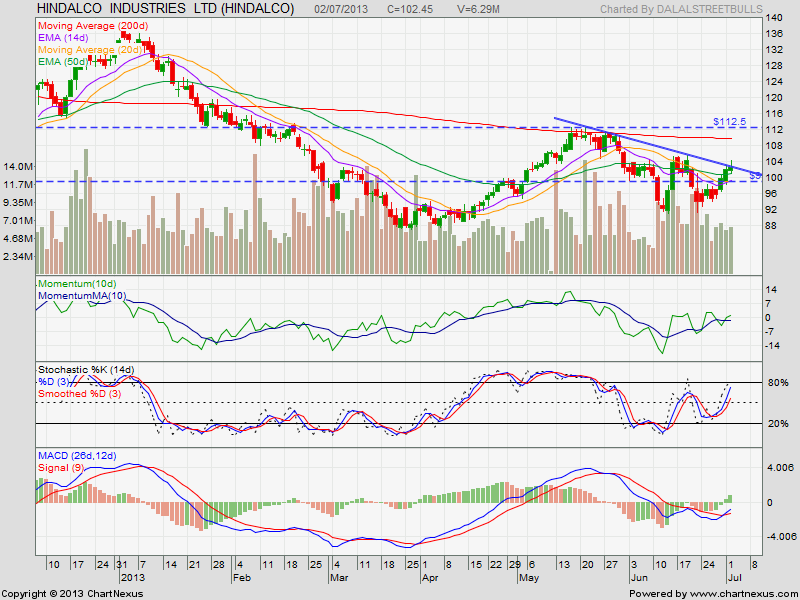The height and width of the screenshot is (600, 800).
Task: Click the 140 price axis label
Action: [x=774, y=18]
